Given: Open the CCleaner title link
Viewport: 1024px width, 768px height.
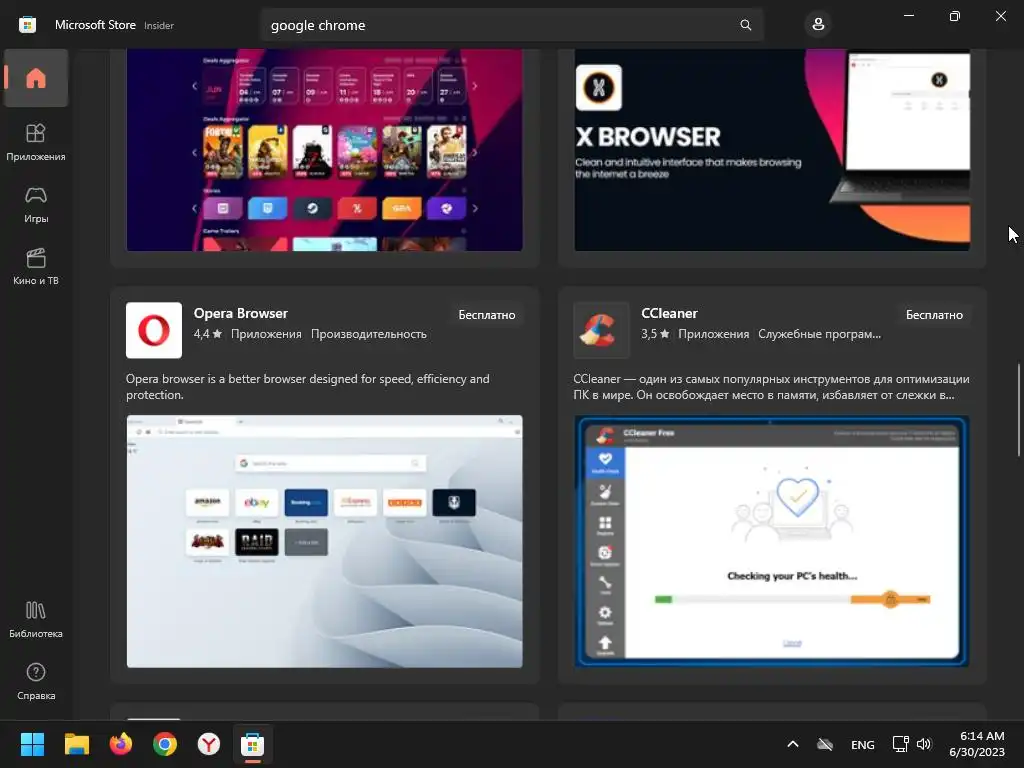Looking at the screenshot, I should click(x=669, y=313).
